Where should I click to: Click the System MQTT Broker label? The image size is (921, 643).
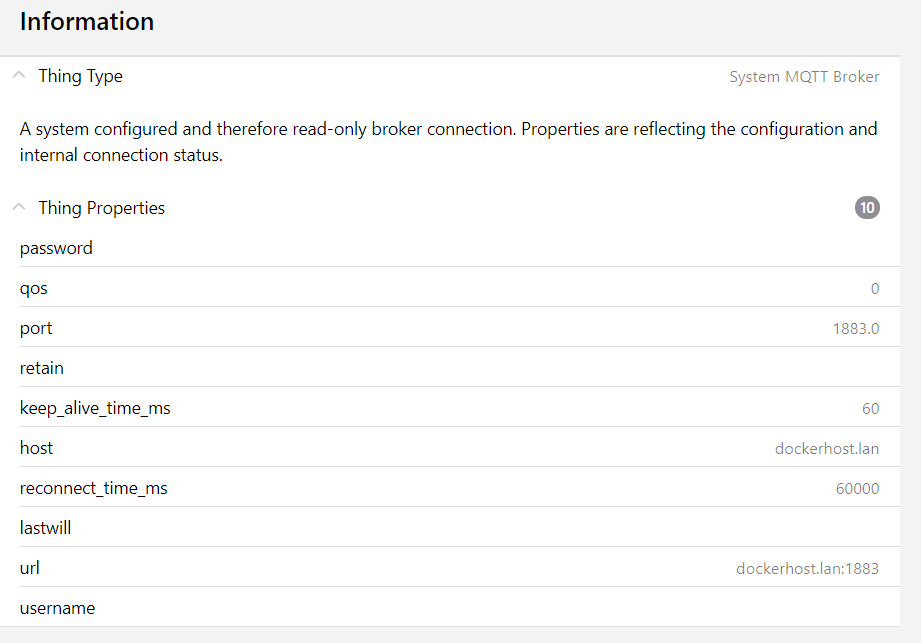804,77
